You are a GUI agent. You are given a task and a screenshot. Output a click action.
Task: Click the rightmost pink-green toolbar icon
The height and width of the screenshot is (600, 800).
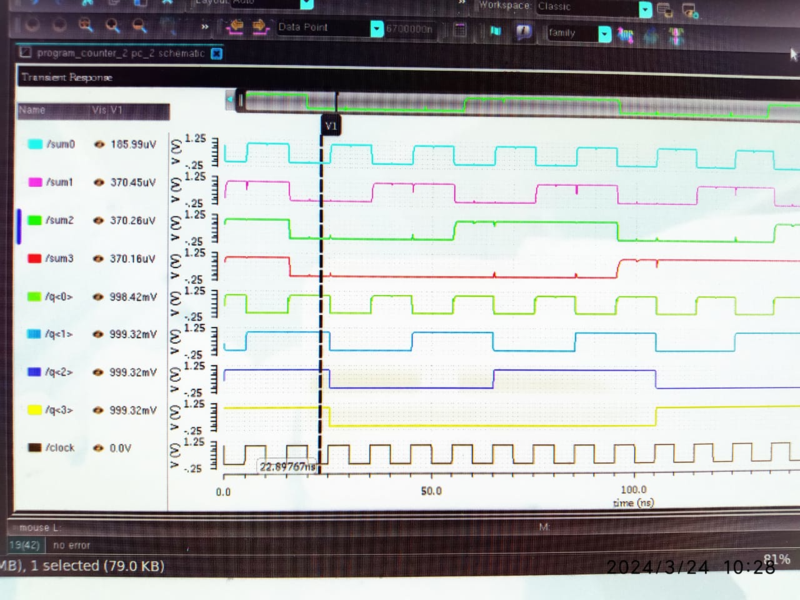click(677, 36)
